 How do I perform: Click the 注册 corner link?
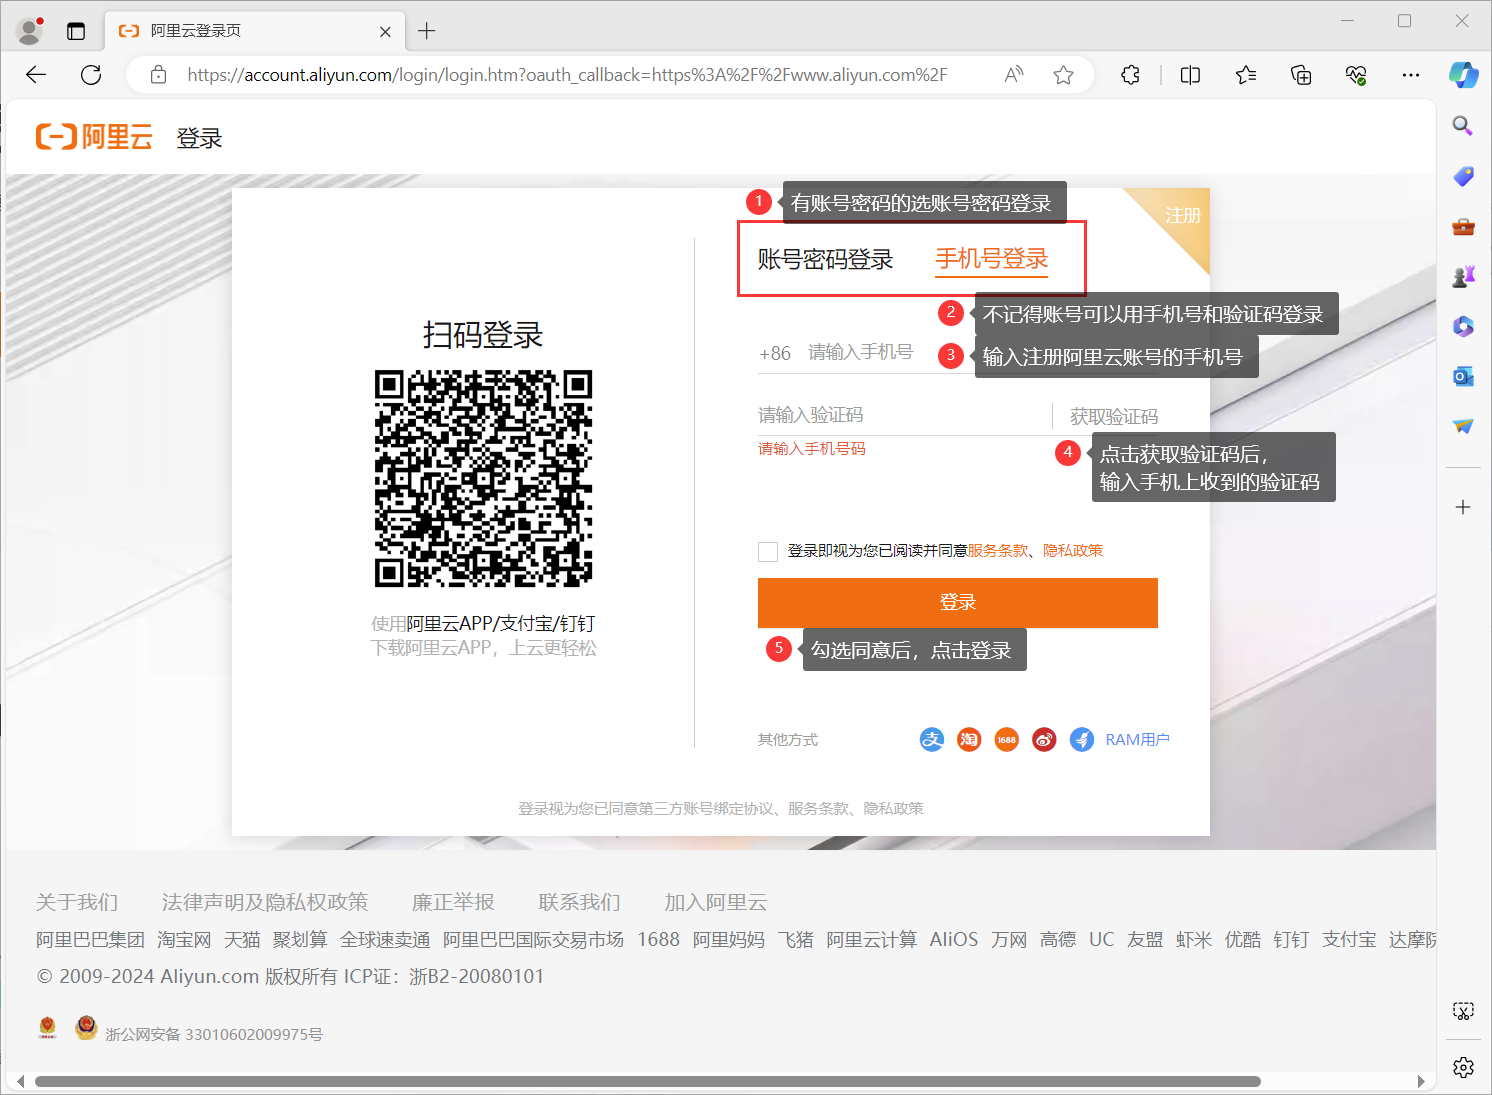point(1182,215)
